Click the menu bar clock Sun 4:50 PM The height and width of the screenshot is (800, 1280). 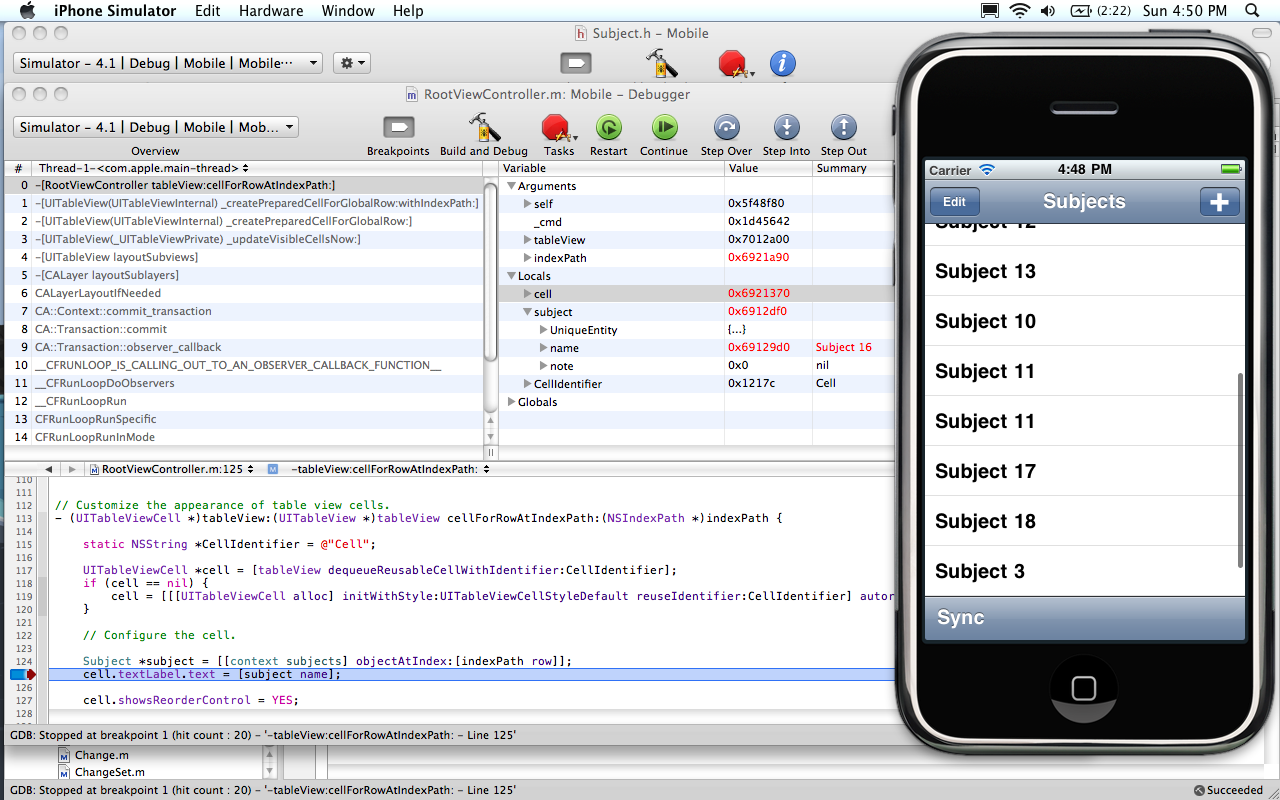pos(1185,11)
